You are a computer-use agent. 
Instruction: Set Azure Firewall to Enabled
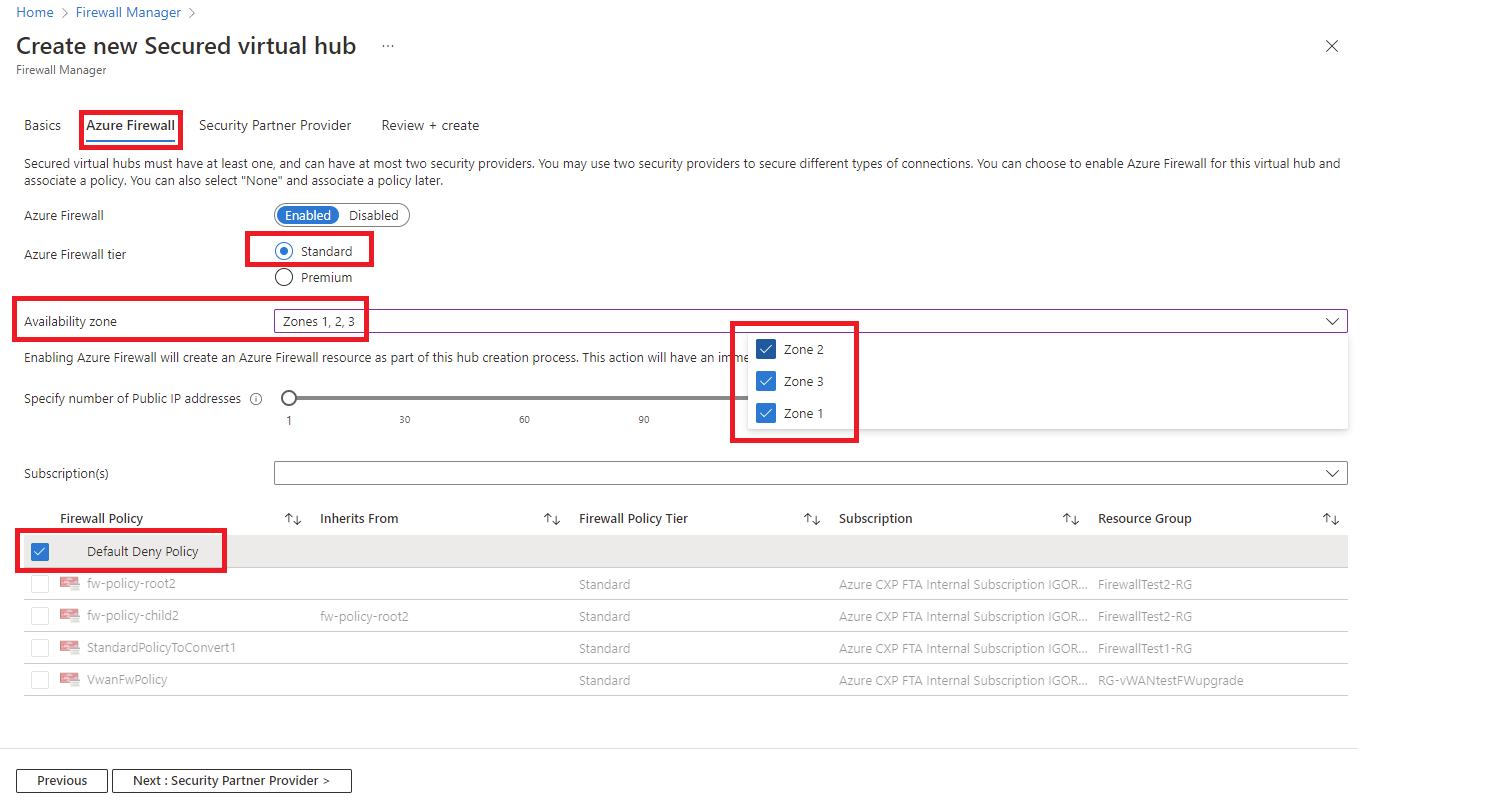click(x=308, y=215)
